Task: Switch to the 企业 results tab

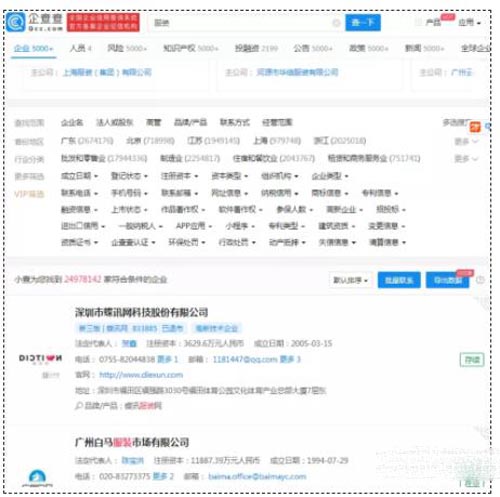Action: pyautogui.click(x=33, y=48)
